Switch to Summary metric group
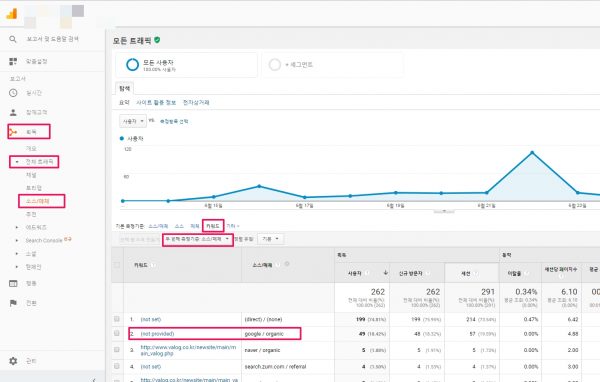This screenshot has height=382, width=600. 124,103
